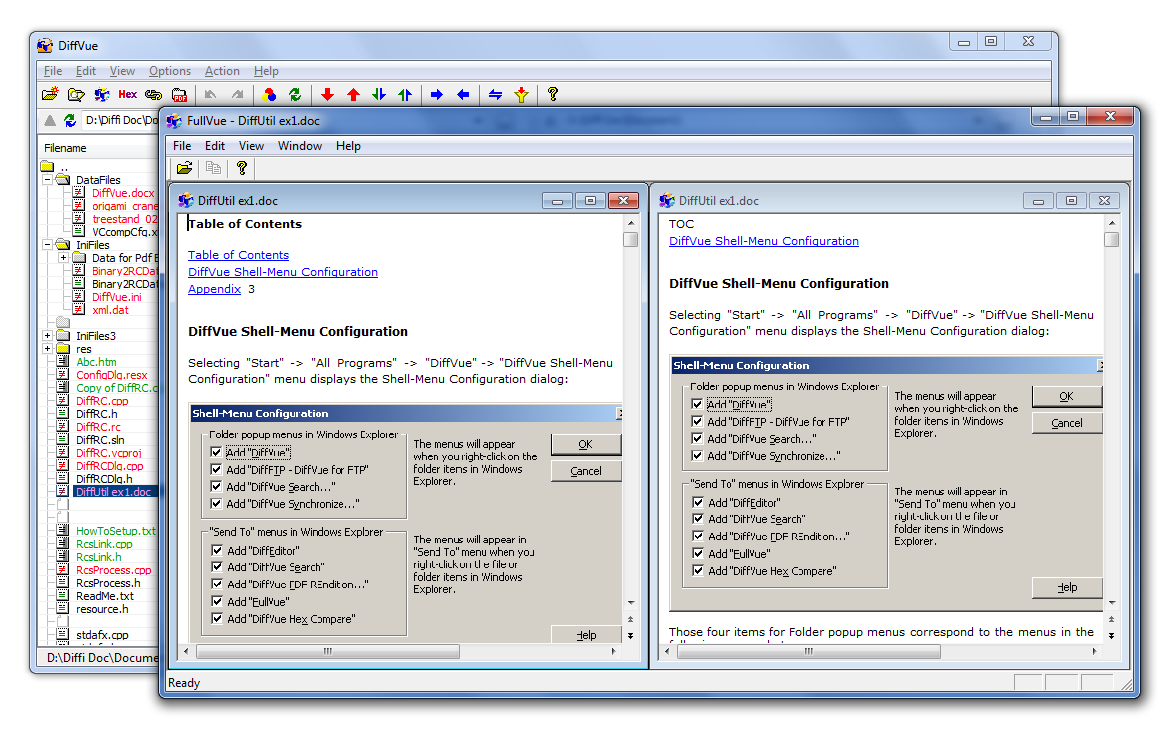This screenshot has width=1173, height=731.
Task: Click the open-folder icon in FullVue toolbar
Action: click(x=184, y=168)
